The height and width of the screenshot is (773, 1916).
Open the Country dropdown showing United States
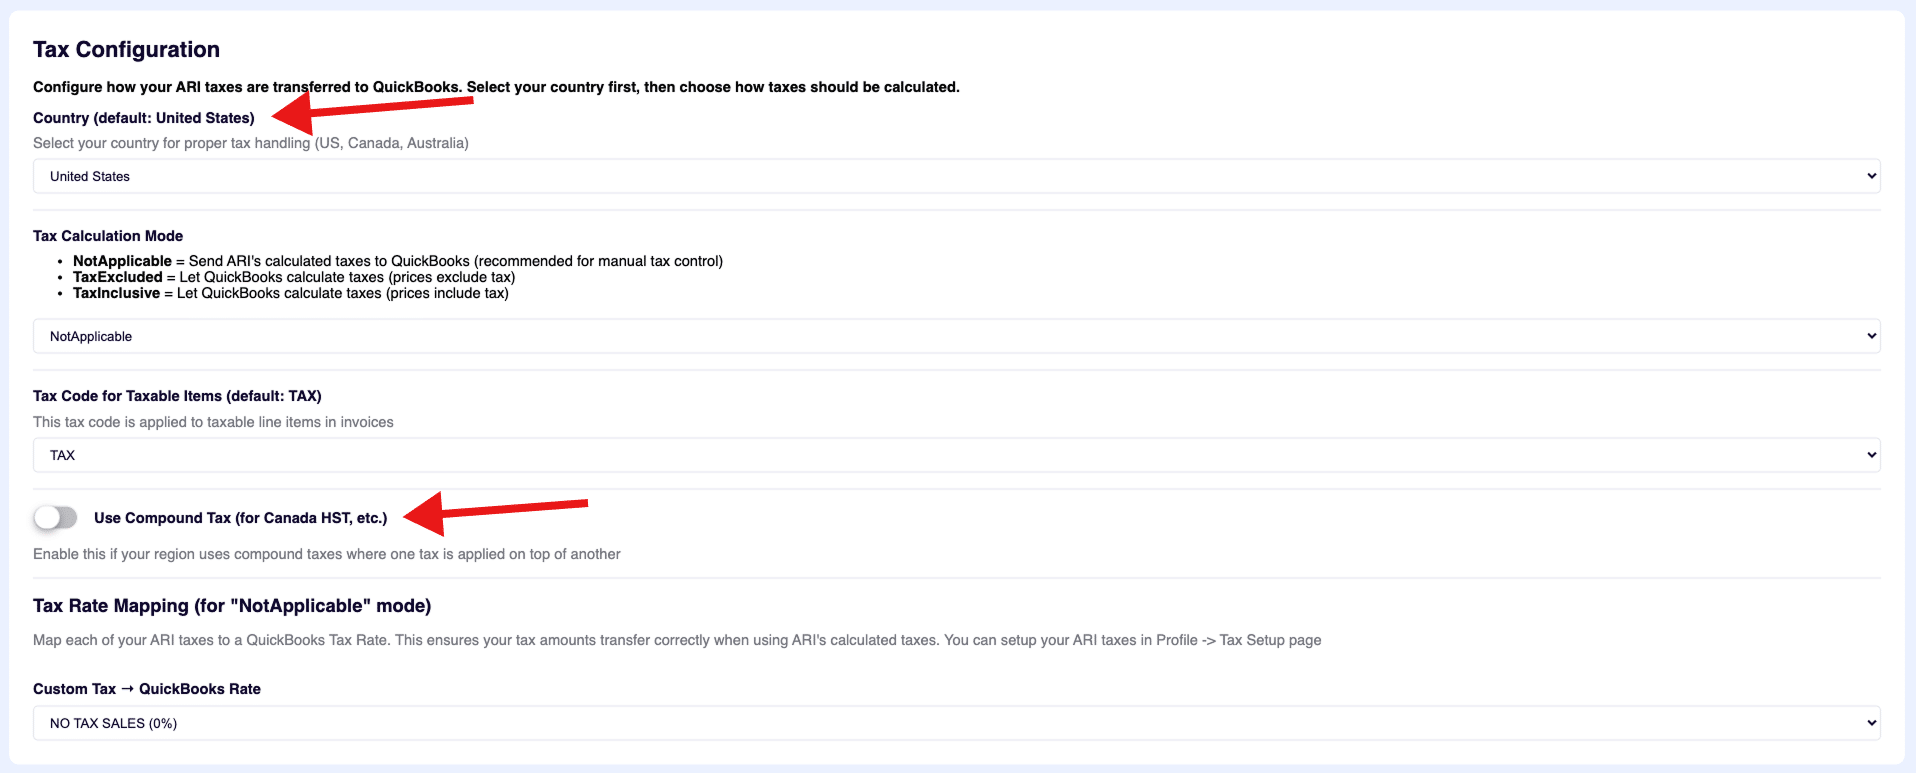tap(956, 176)
